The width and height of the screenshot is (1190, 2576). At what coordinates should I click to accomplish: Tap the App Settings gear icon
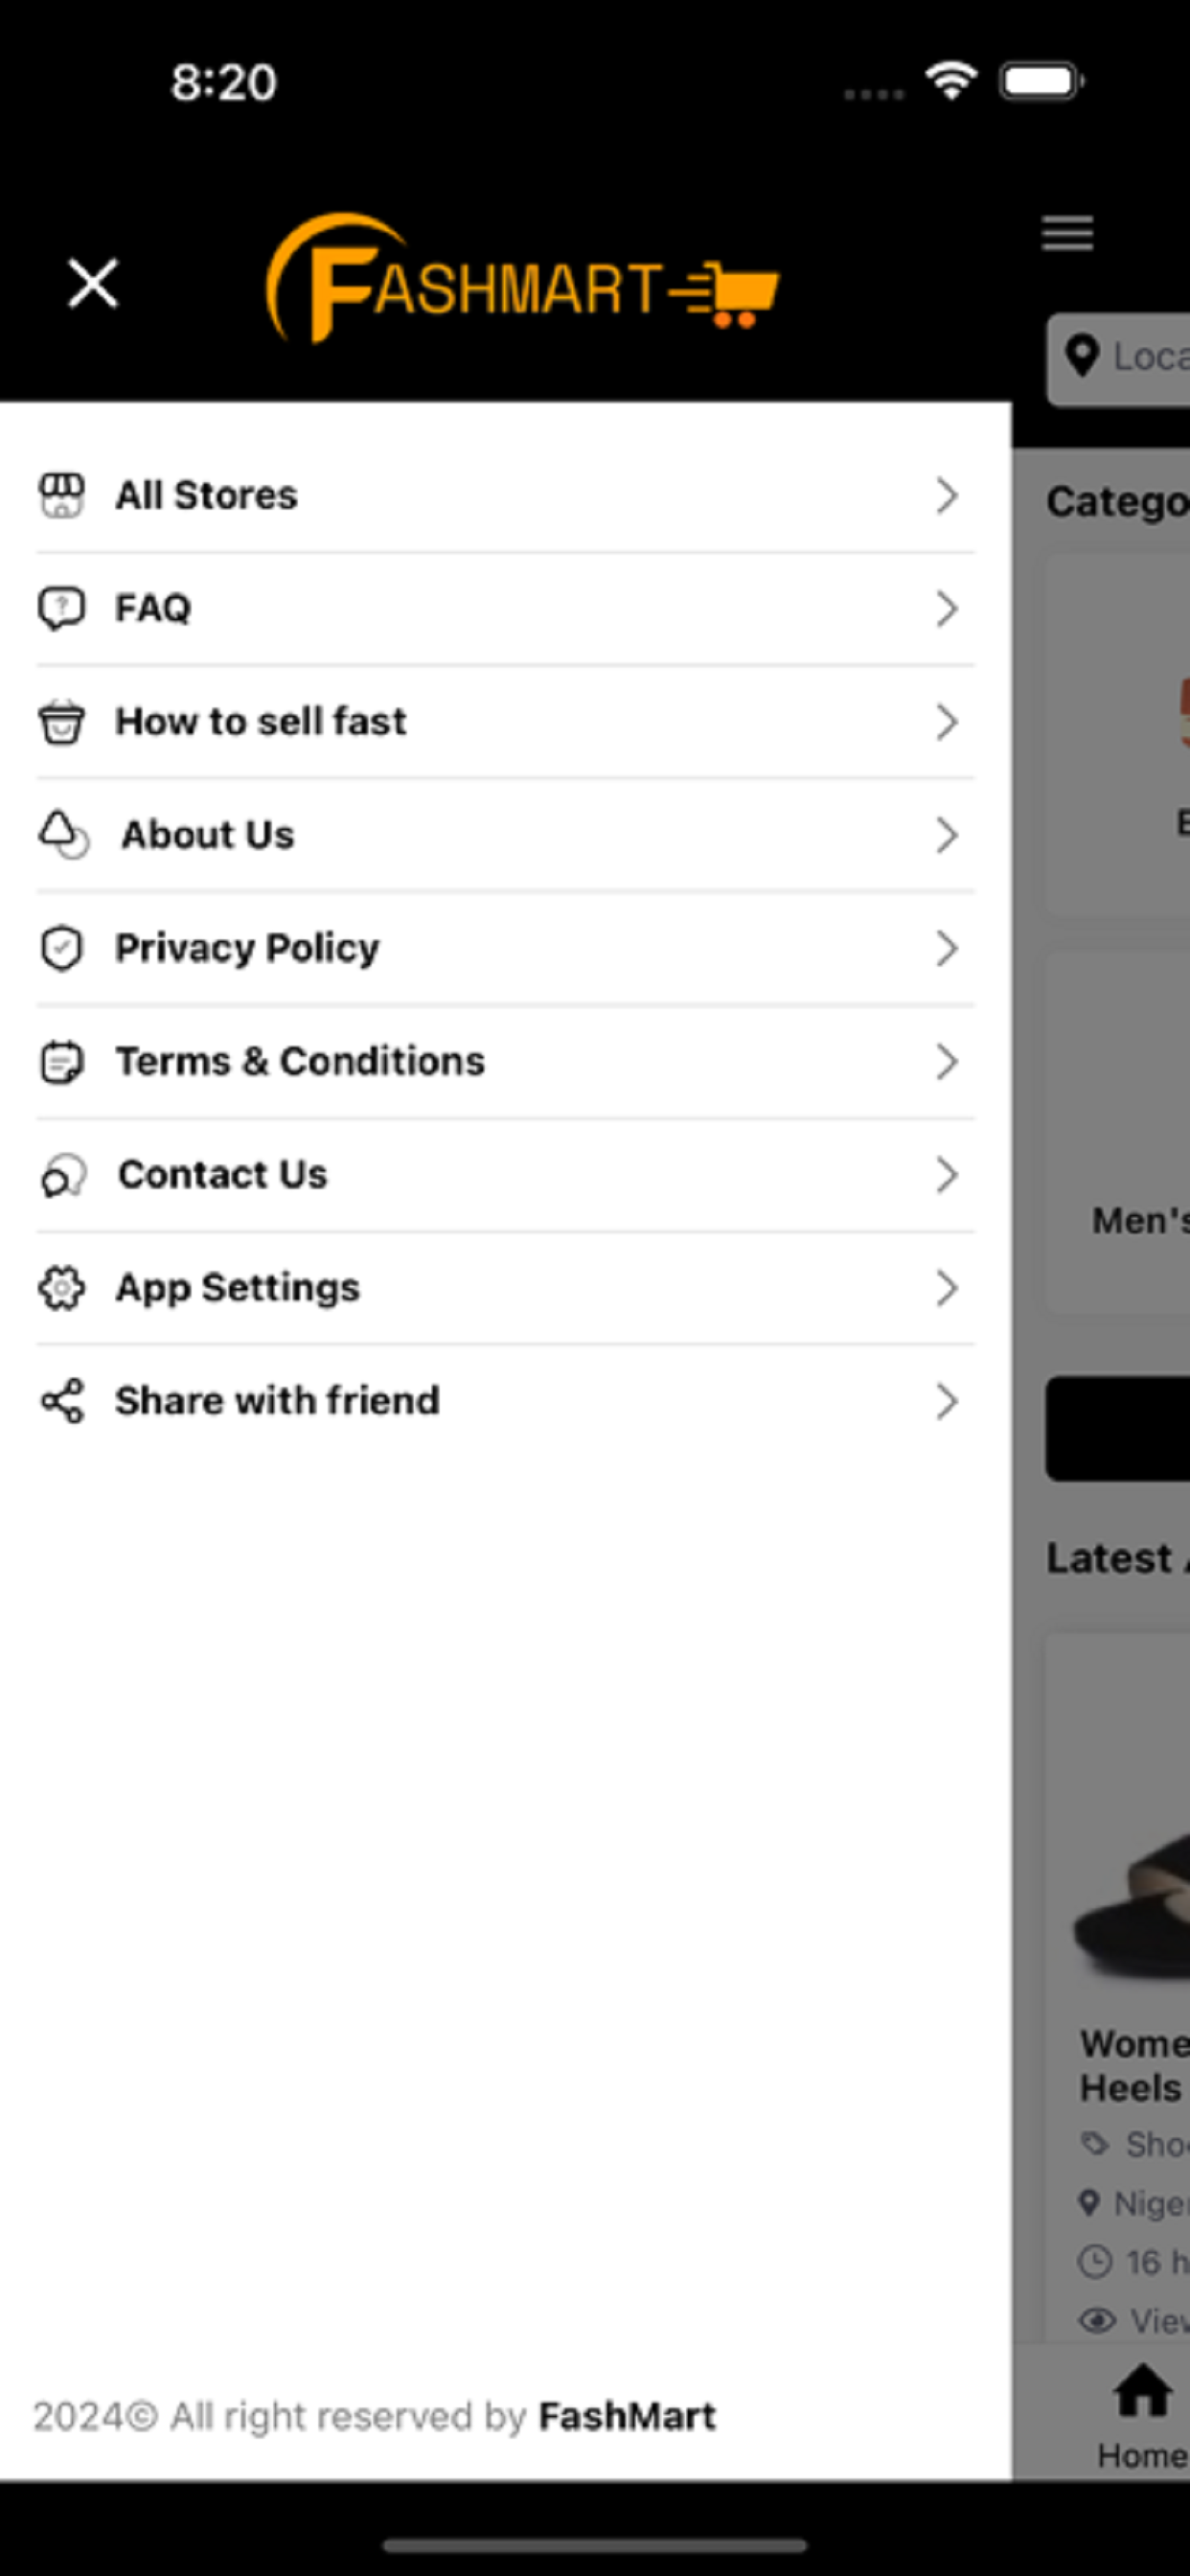[61, 1288]
